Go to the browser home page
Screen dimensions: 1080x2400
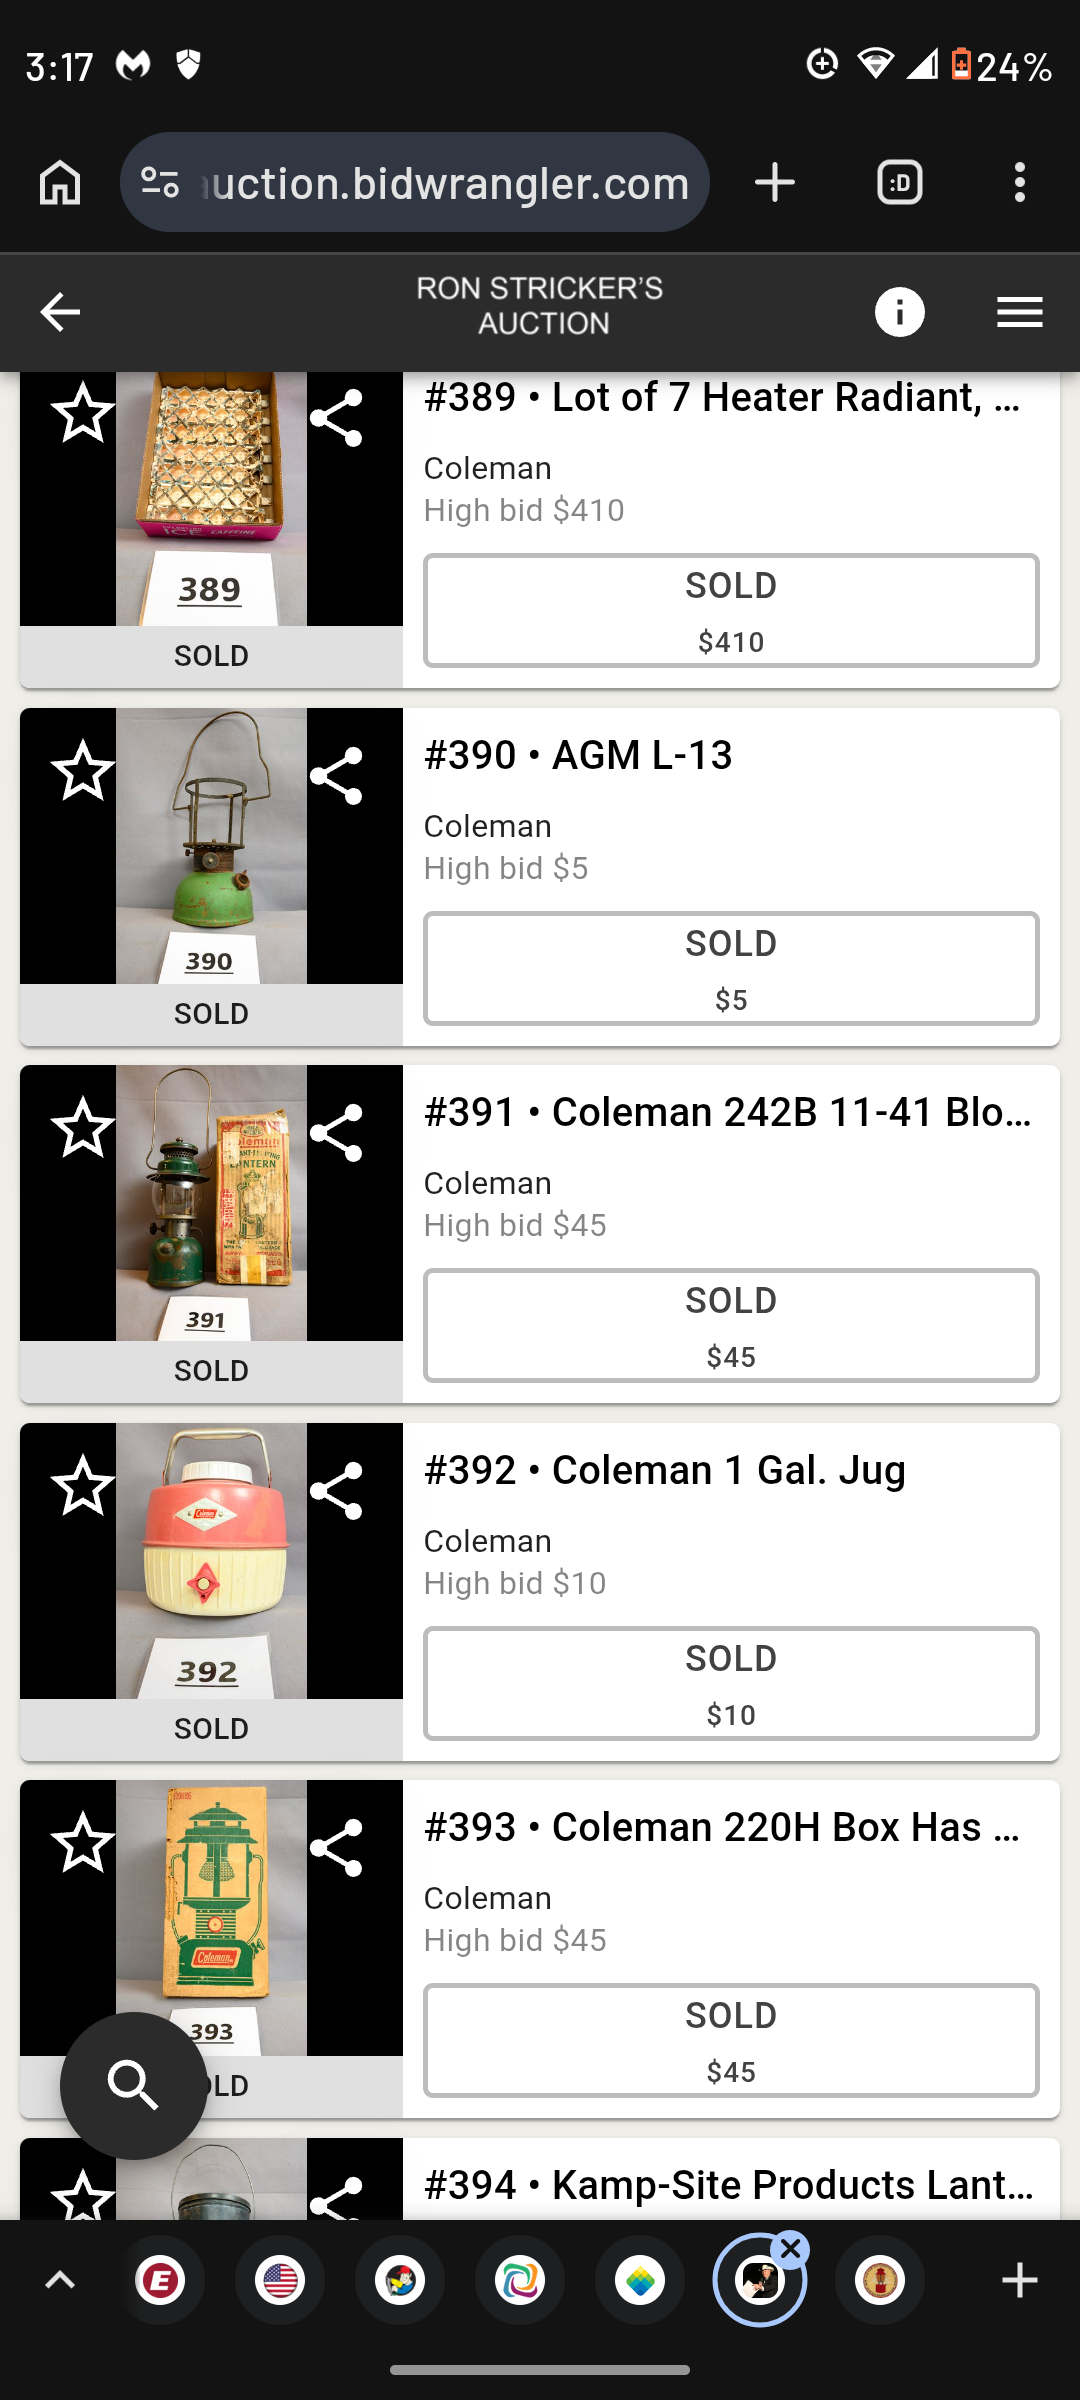[x=60, y=183]
